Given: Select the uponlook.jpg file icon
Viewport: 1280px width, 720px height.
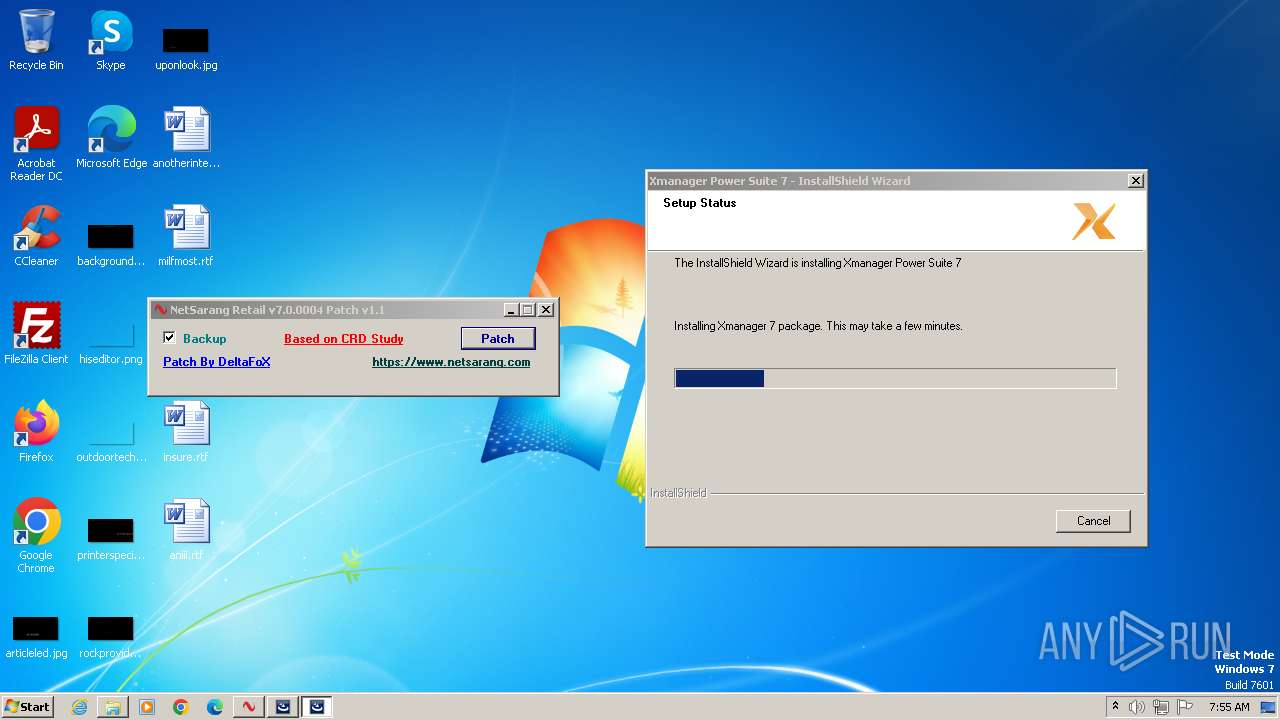Looking at the screenshot, I should point(186,48).
